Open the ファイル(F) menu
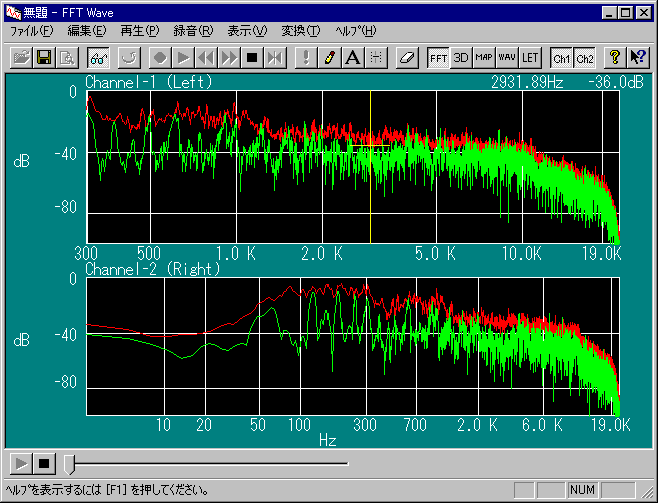 [31, 31]
